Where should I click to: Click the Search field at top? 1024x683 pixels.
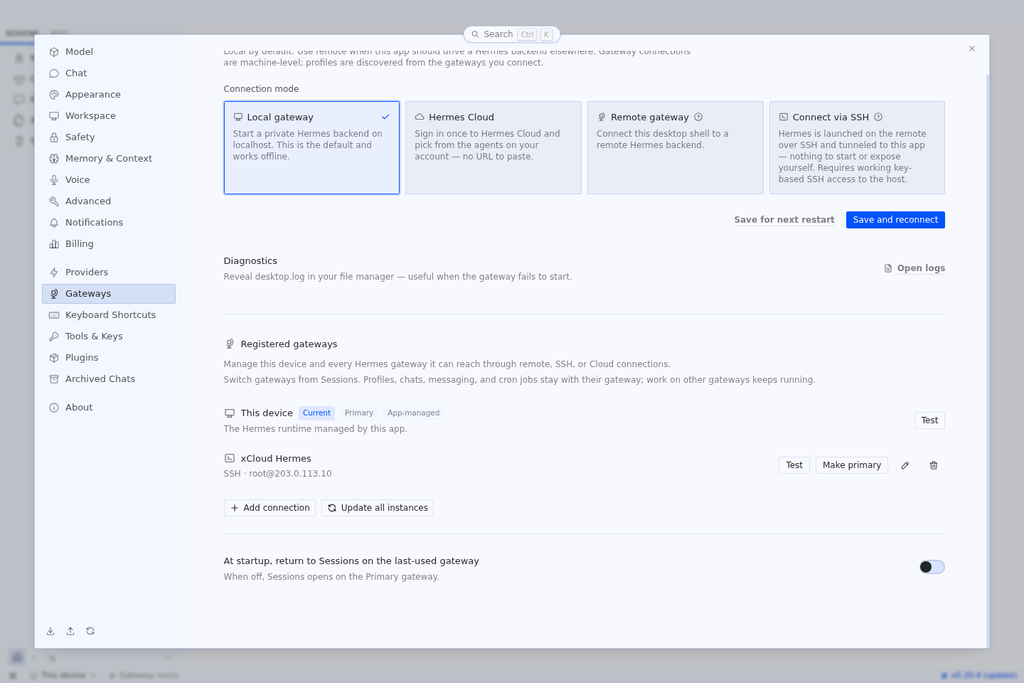coord(511,34)
